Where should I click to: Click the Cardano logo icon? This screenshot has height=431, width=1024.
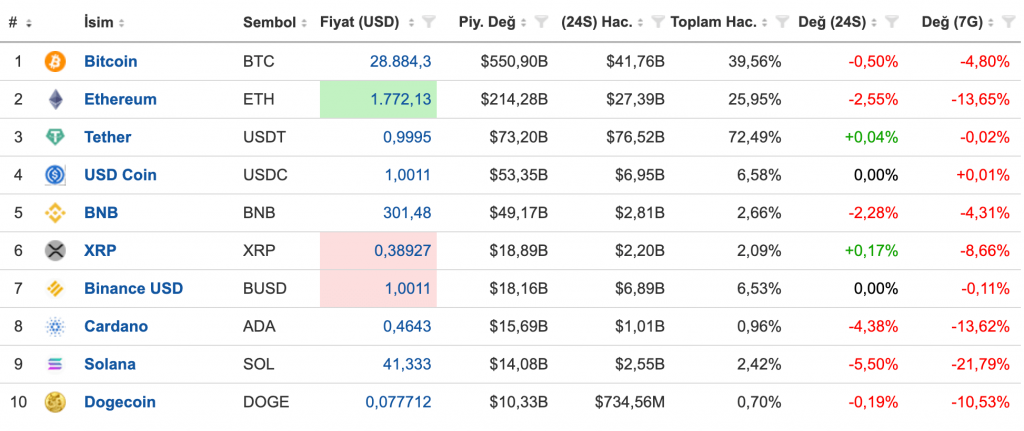click(x=56, y=327)
